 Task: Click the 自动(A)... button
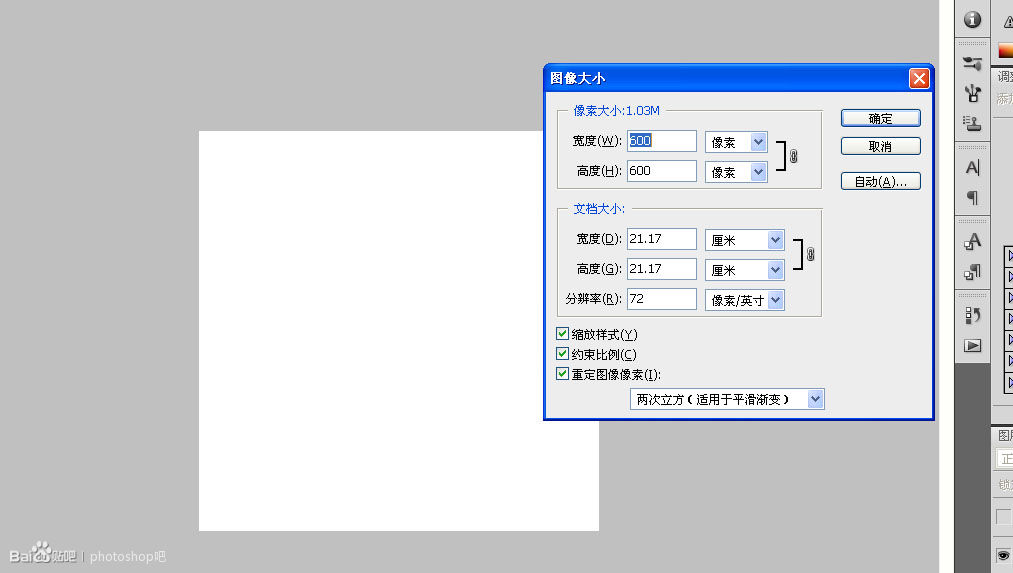tap(881, 182)
